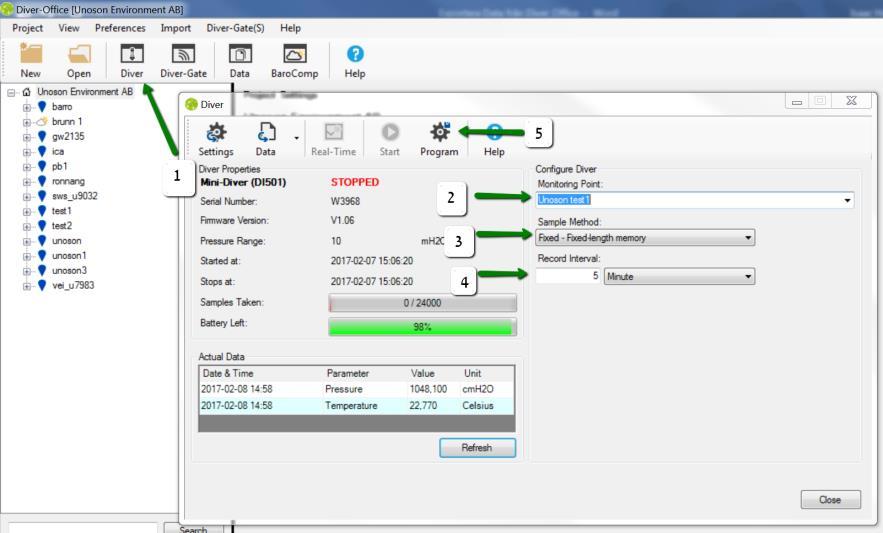Click the Real-Time icon
Image resolution: width=883 pixels, height=533 pixels.
click(333, 132)
